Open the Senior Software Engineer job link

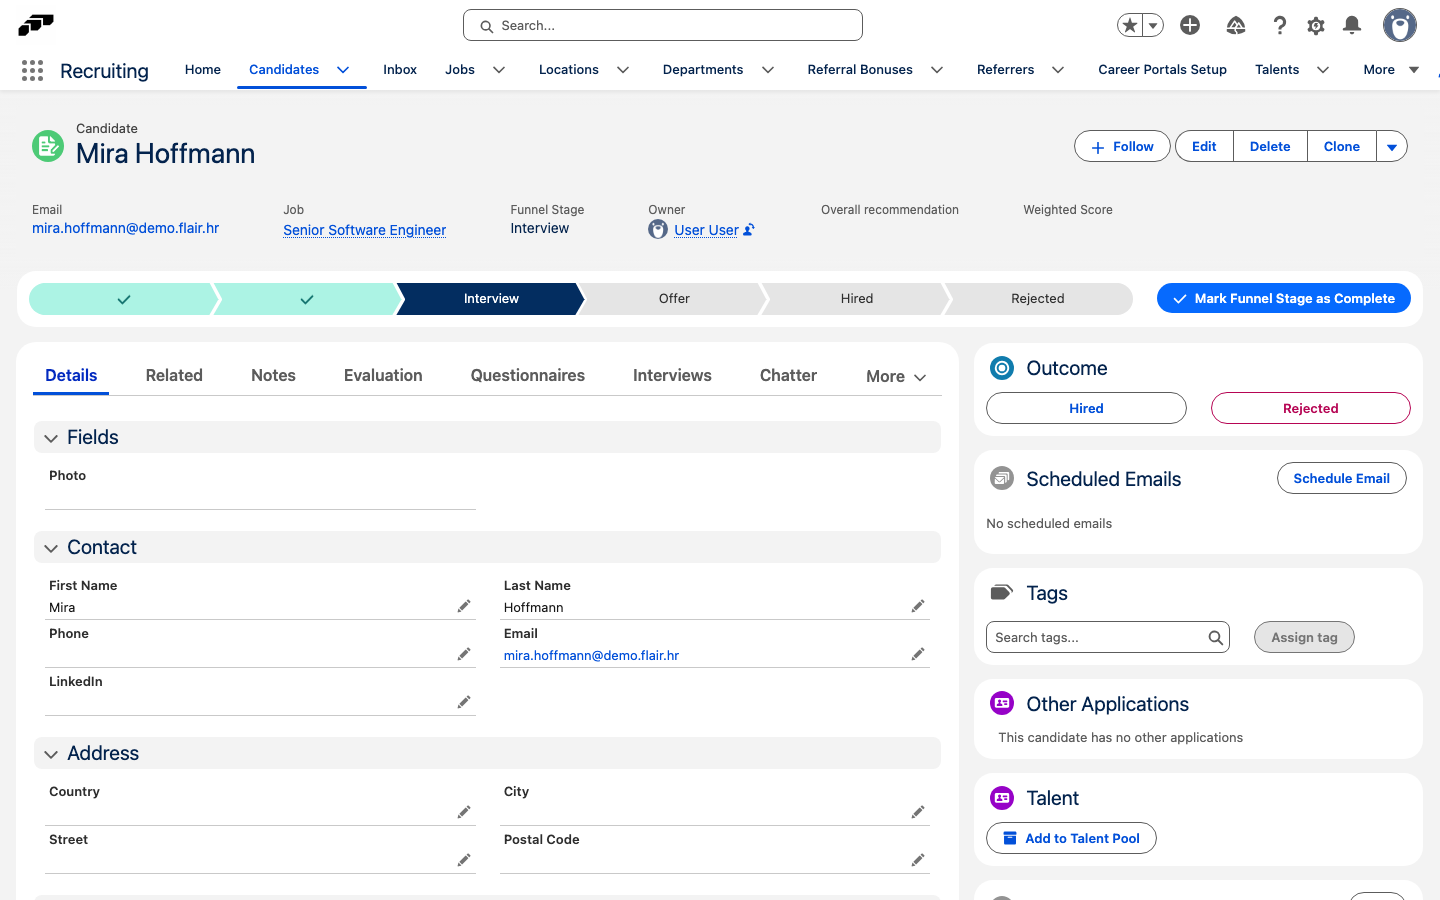click(365, 230)
